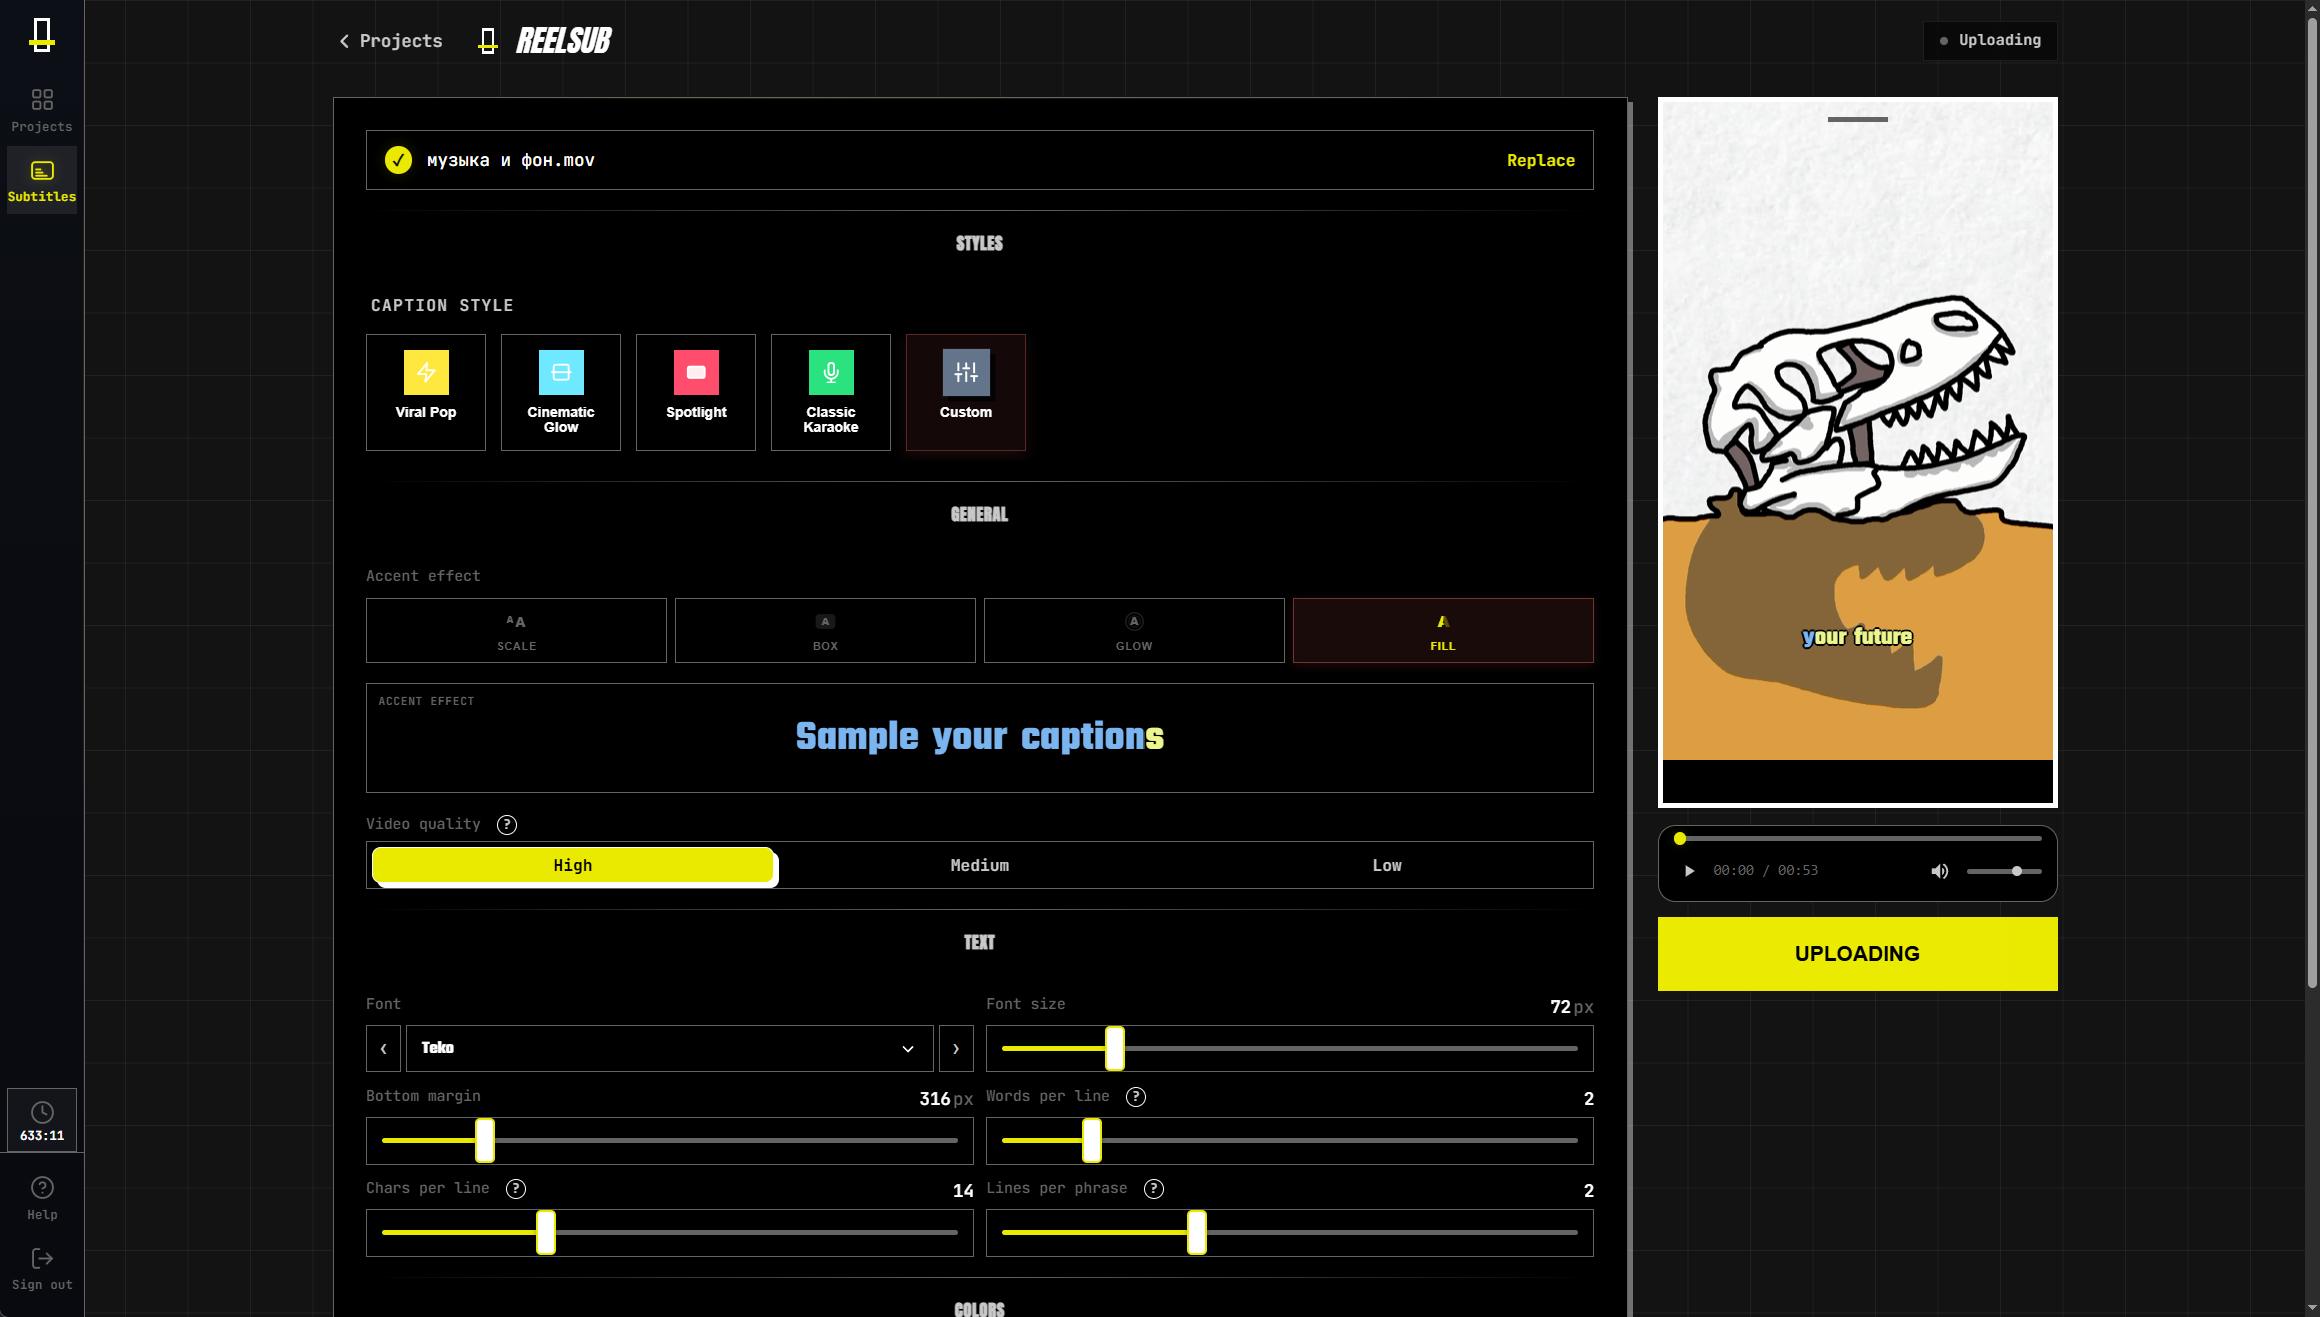Click the Bottom margin slider handle
2320x1317 pixels.
point(485,1140)
